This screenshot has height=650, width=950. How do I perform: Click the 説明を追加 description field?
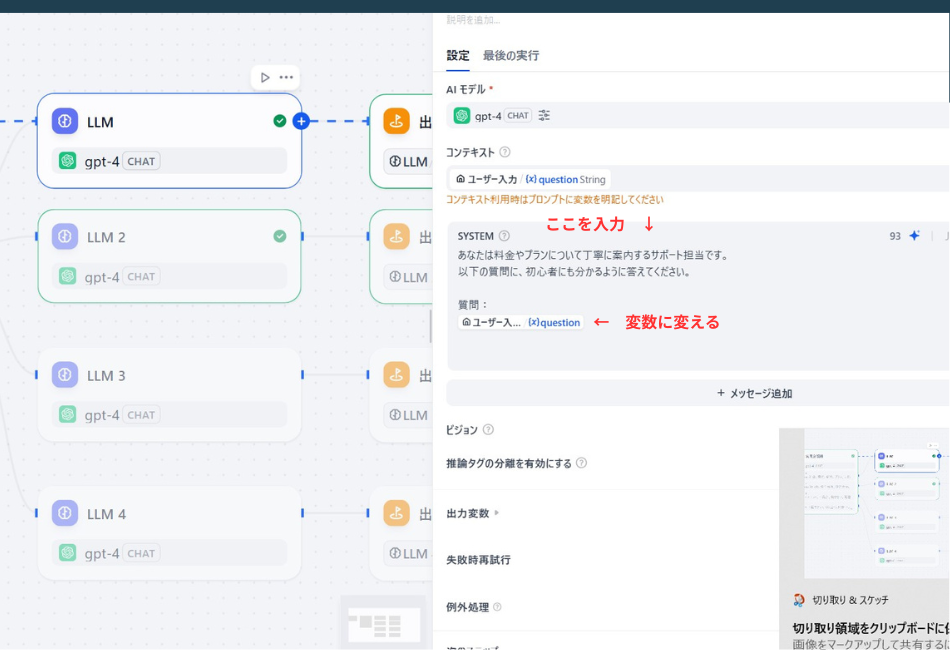click(500, 18)
